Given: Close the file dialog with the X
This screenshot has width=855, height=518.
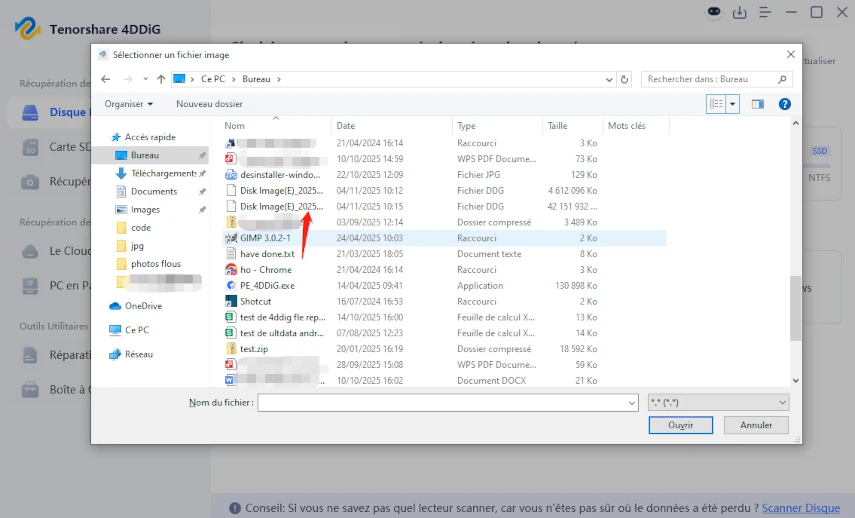Looking at the screenshot, I should [791, 55].
